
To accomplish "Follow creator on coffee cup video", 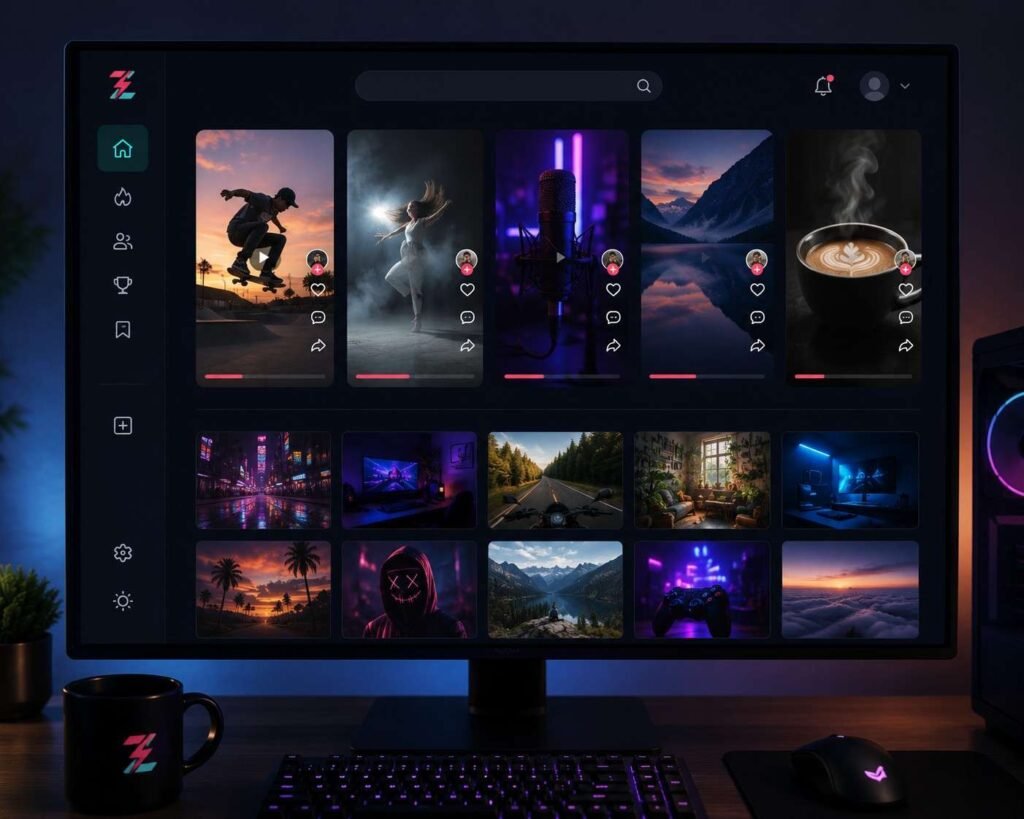I will [905, 270].
